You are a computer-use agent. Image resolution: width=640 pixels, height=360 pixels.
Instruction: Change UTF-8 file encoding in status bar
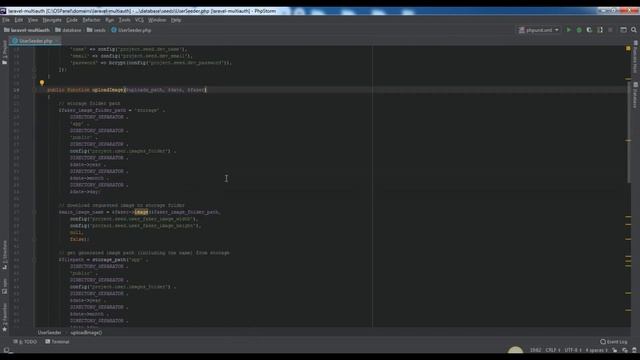tap(573, 350)
